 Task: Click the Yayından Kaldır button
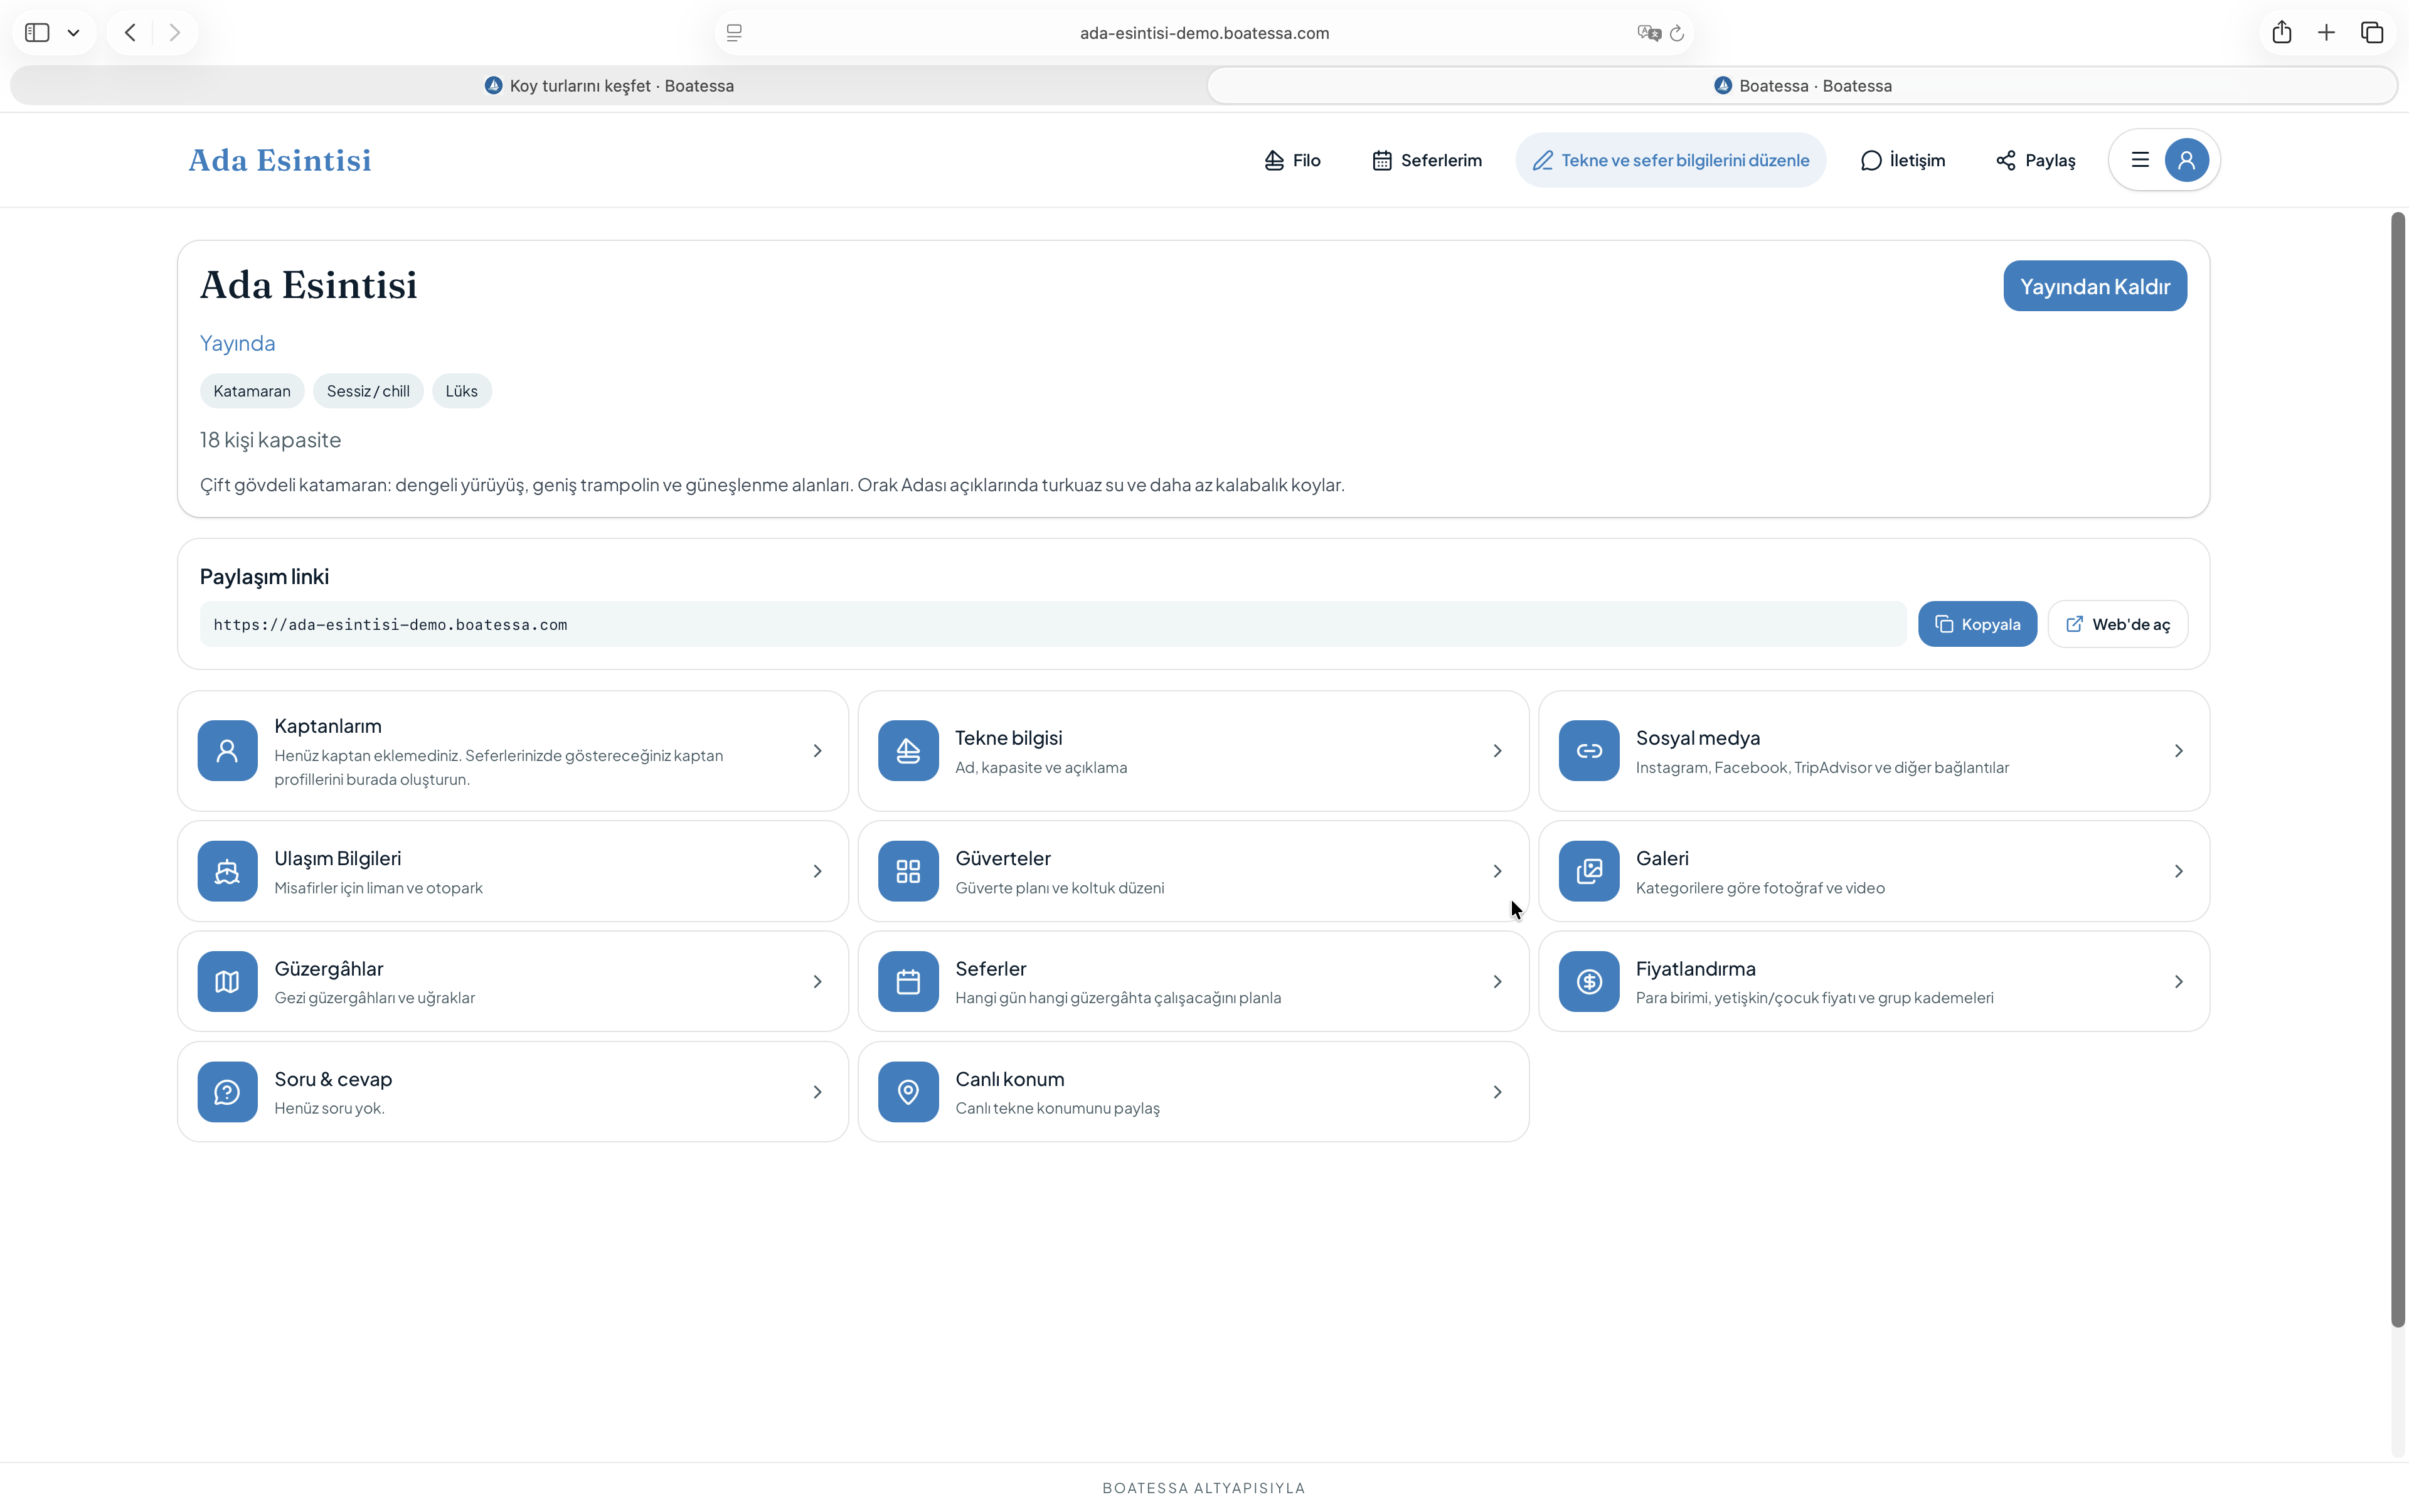click(x=2095, y=286)
